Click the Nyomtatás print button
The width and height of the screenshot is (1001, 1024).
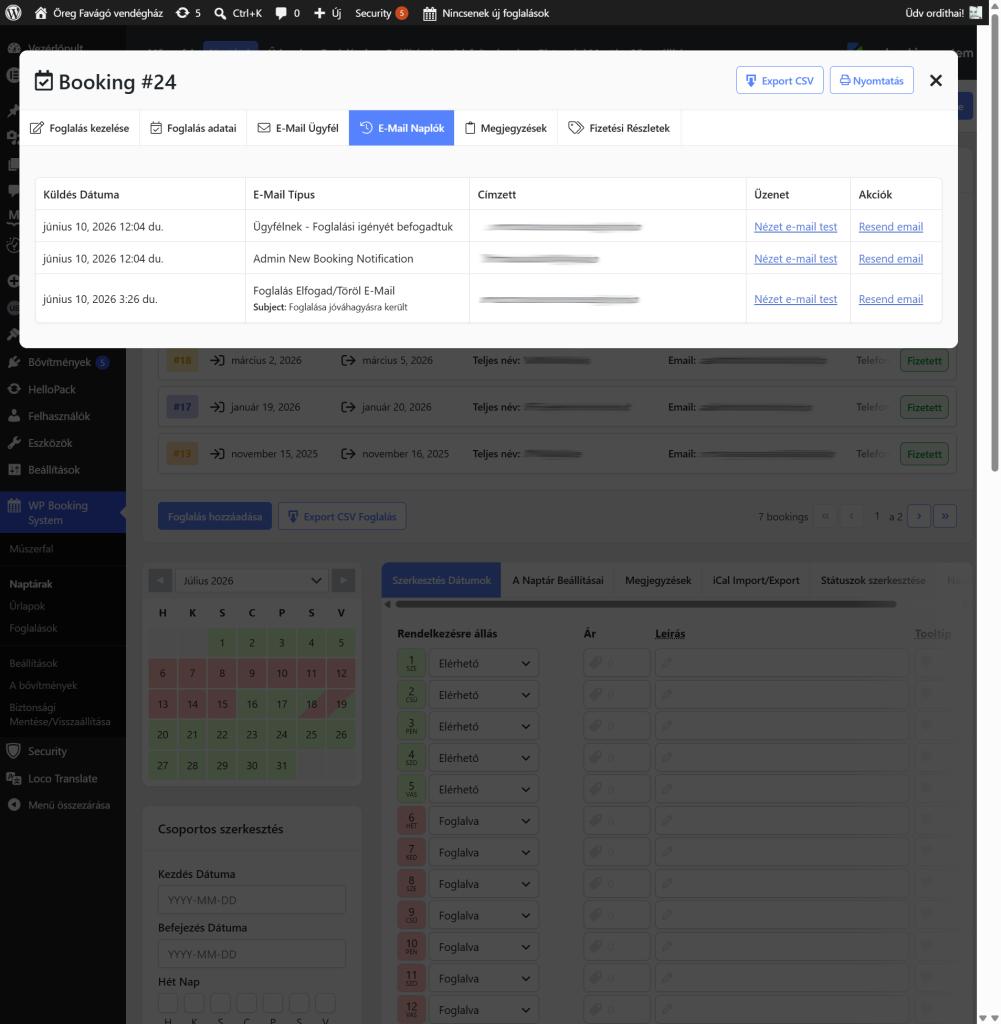point(871,80)
